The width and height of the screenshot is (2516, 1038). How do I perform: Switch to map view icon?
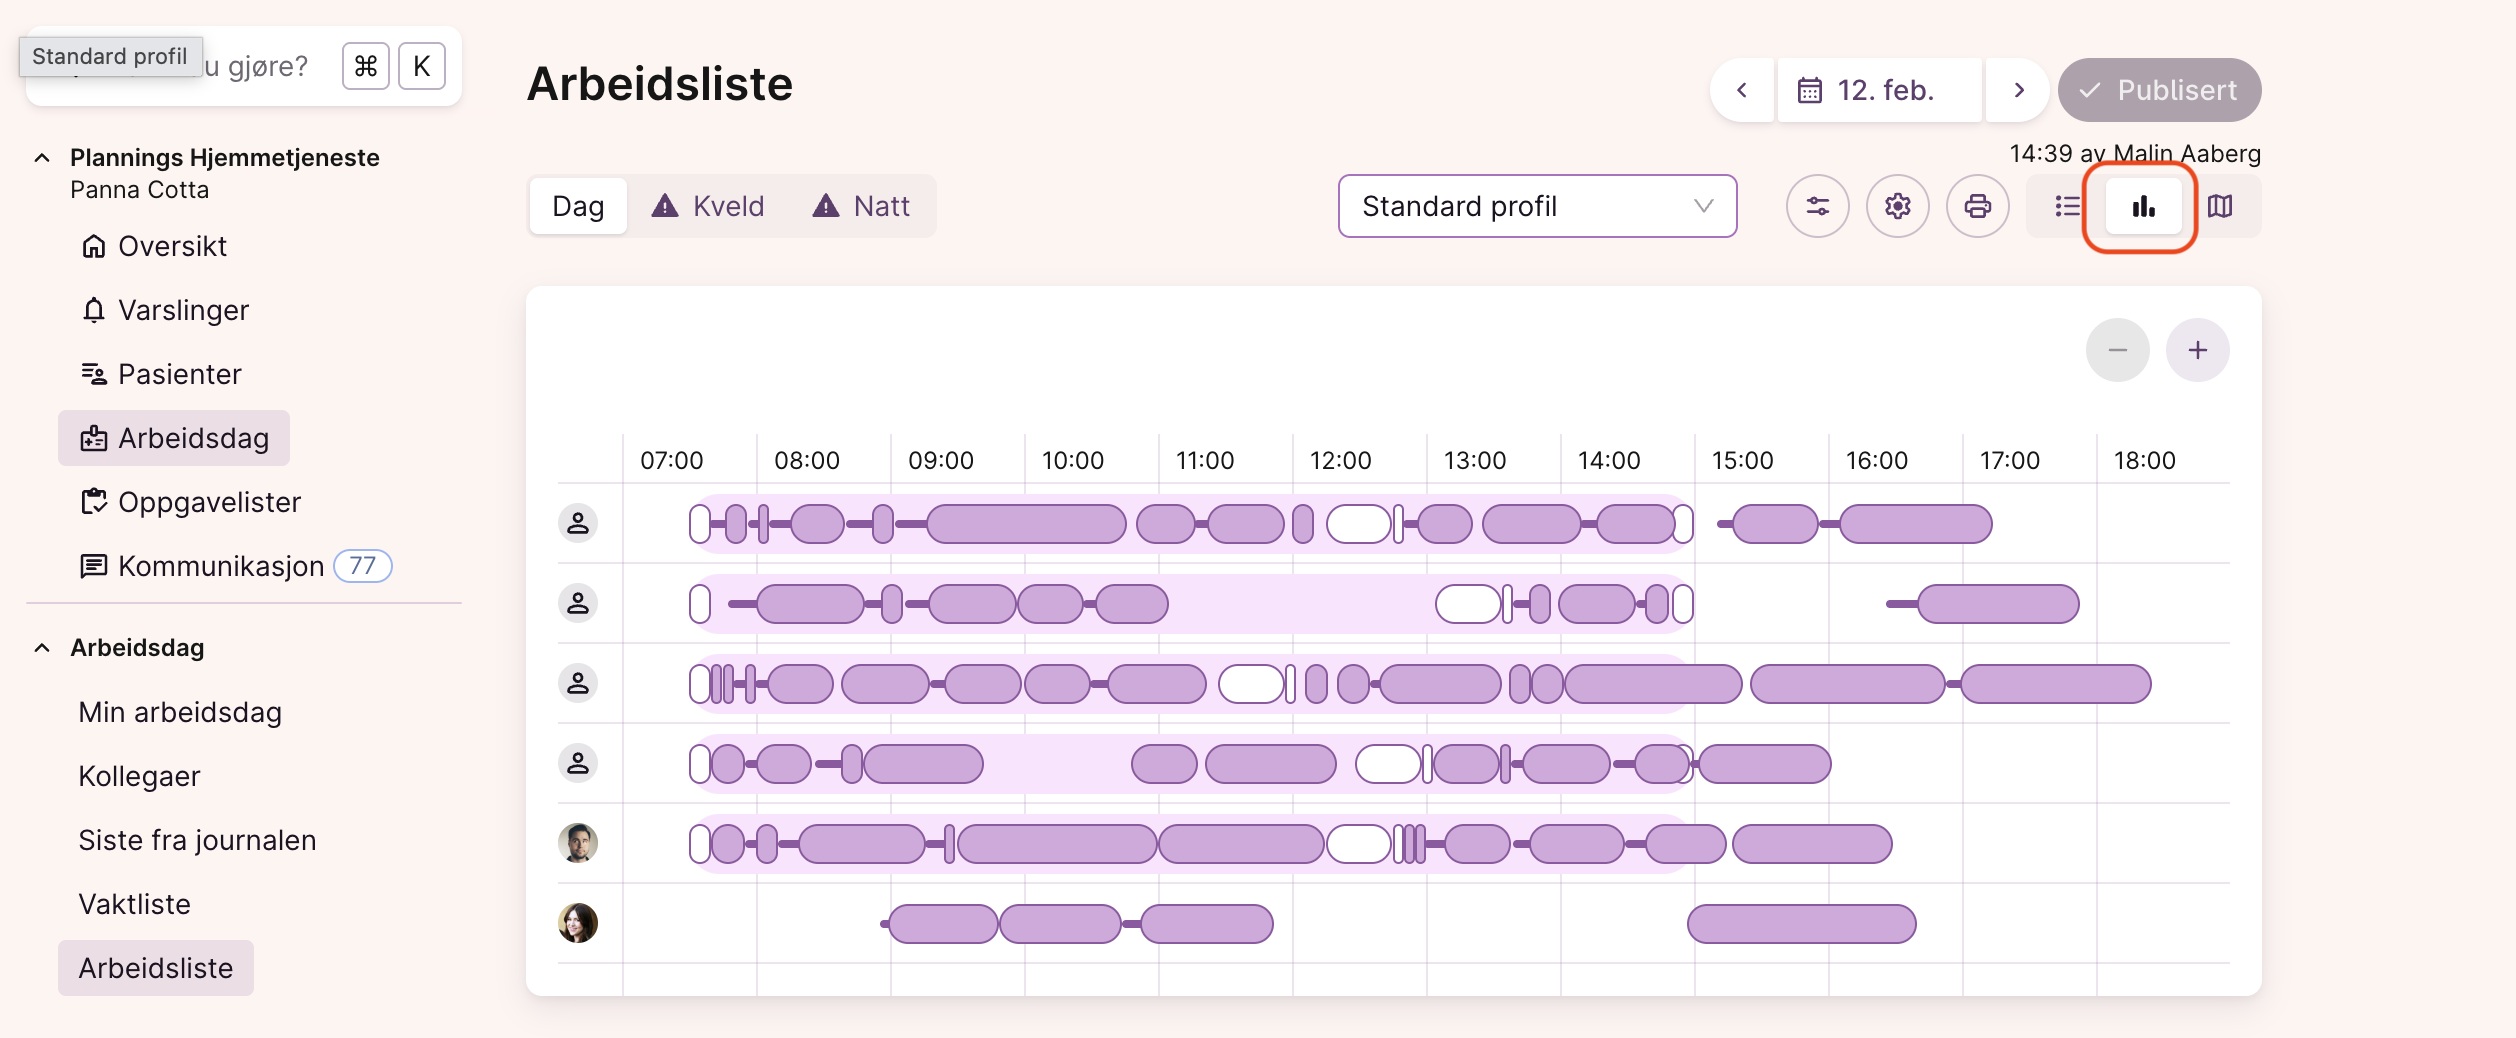[x=2220, y=206]
